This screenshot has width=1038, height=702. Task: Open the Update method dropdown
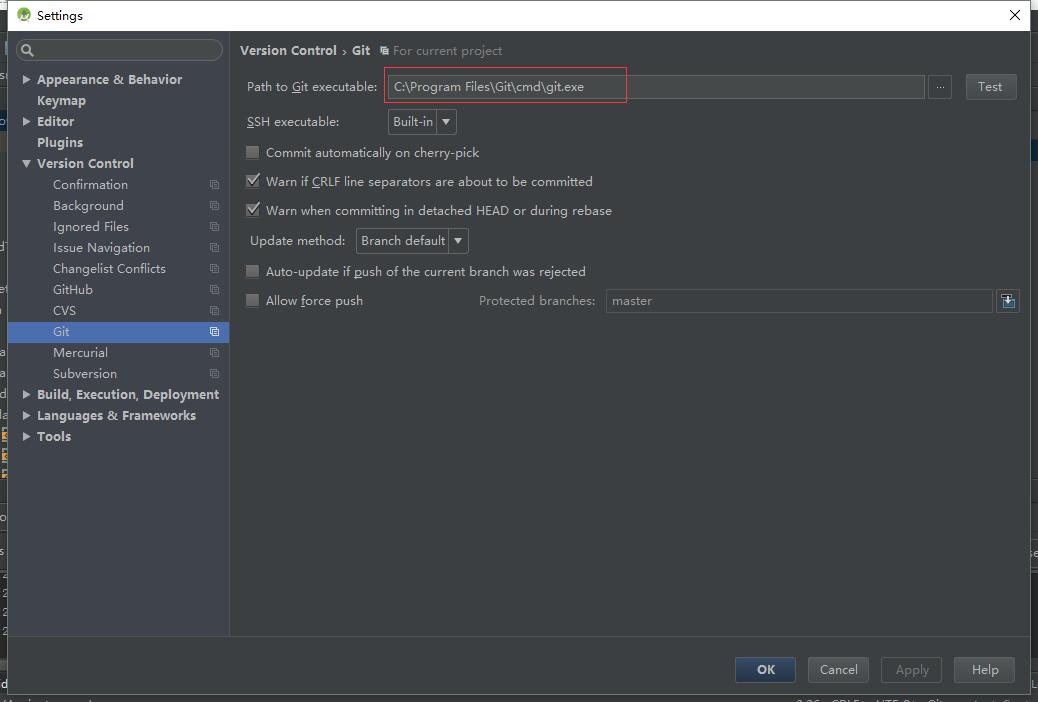412,241
